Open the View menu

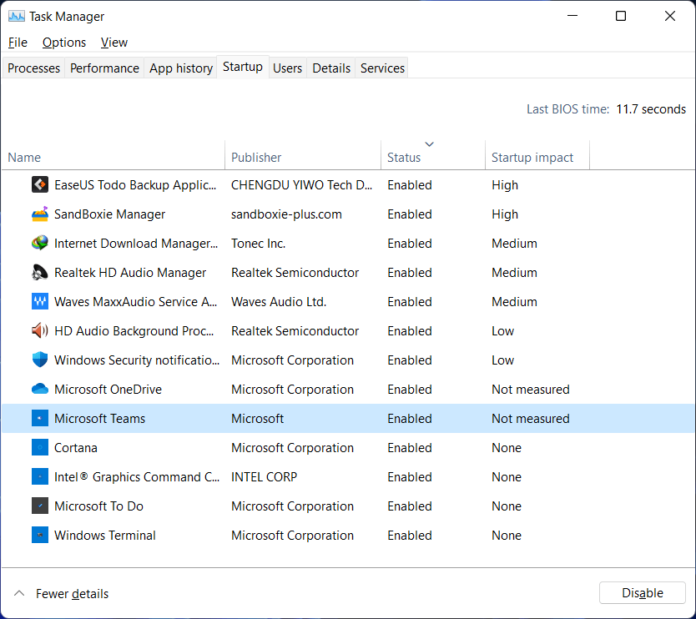pos(114,43)
